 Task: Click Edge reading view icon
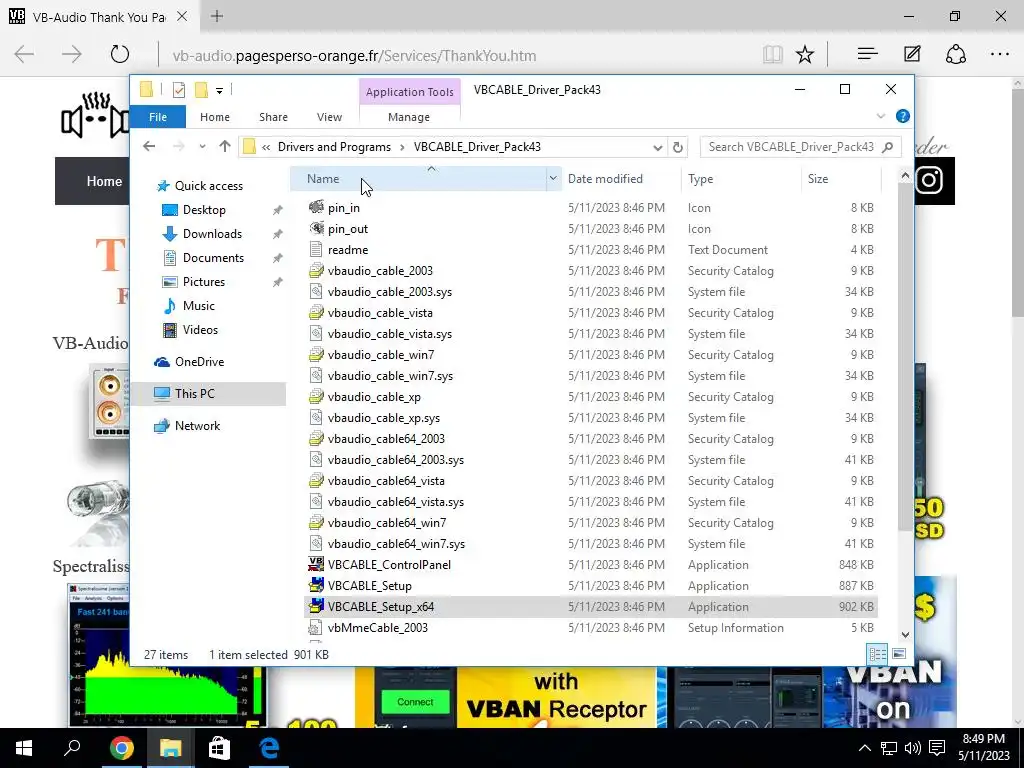pos(773,54)
